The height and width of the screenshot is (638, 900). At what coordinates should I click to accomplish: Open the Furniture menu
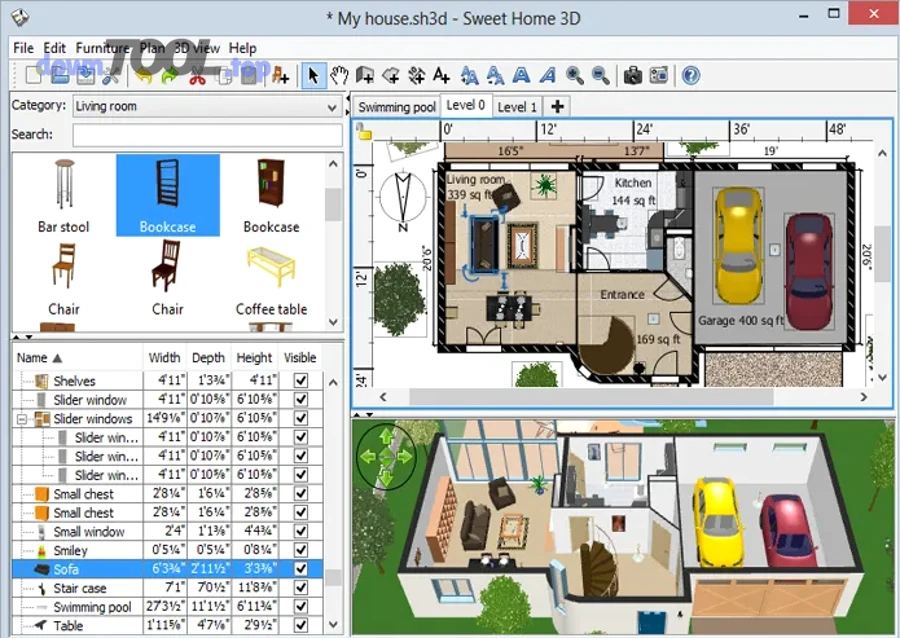click(102, 48)
